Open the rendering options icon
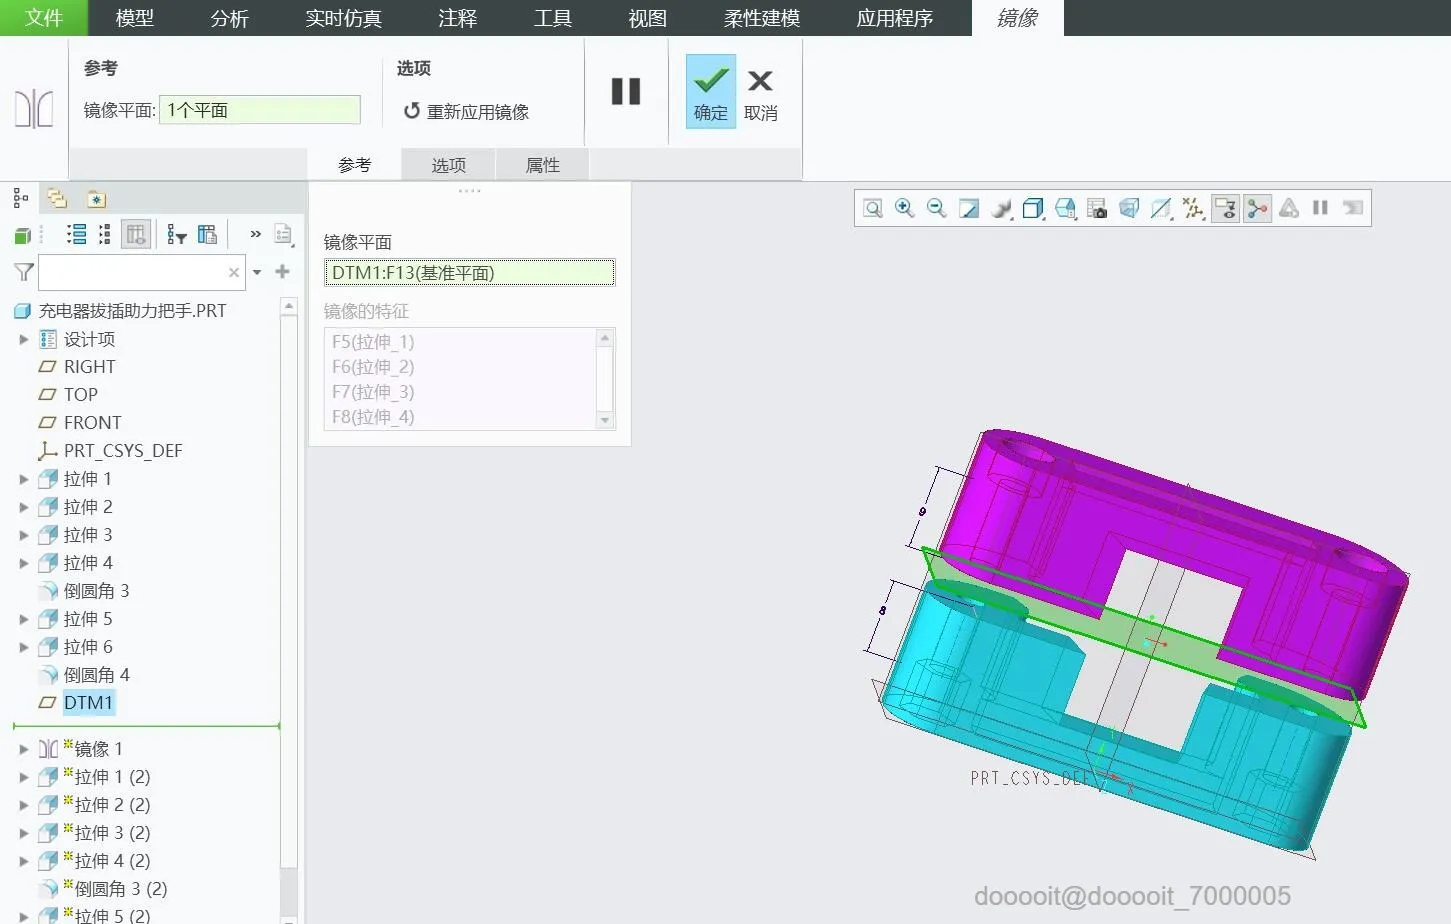 click(1001, 208)
